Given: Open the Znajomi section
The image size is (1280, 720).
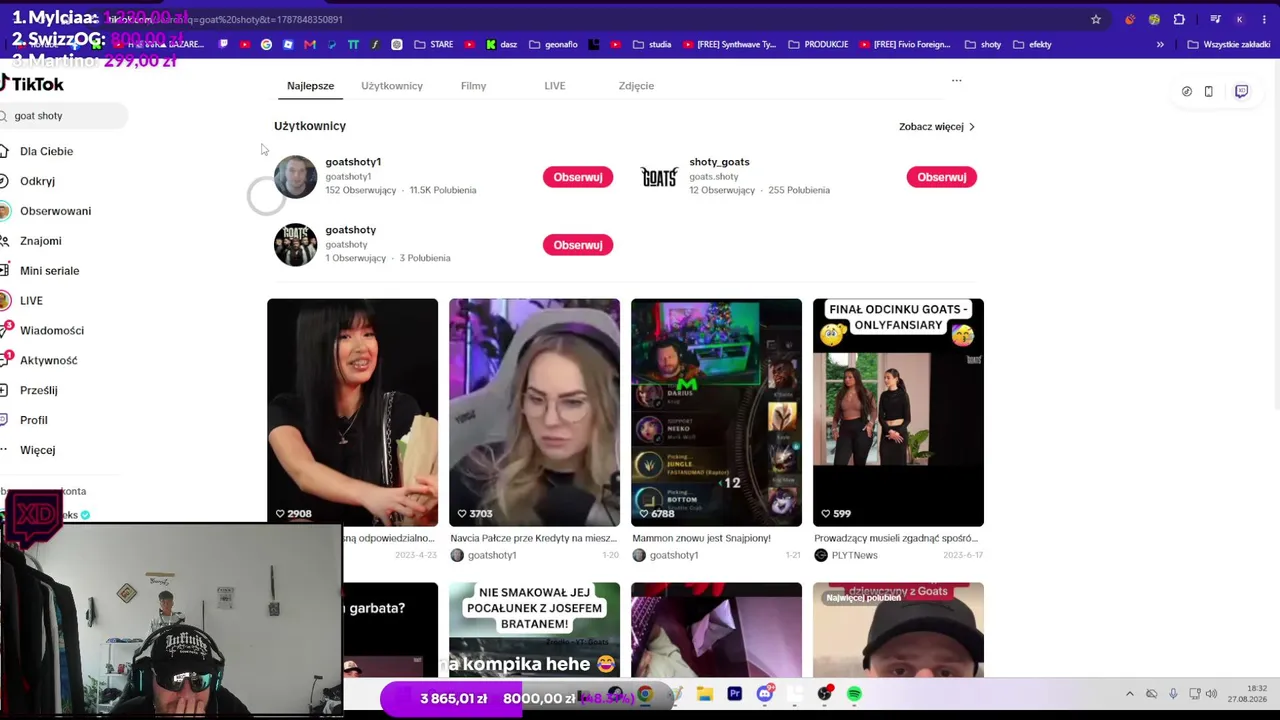Looking at the screenshot, I should (x=40, y=241).
